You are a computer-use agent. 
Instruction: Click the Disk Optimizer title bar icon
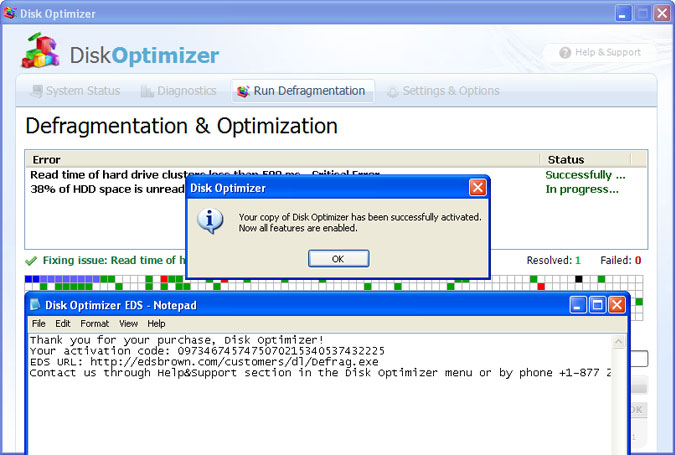click(10, 13)
